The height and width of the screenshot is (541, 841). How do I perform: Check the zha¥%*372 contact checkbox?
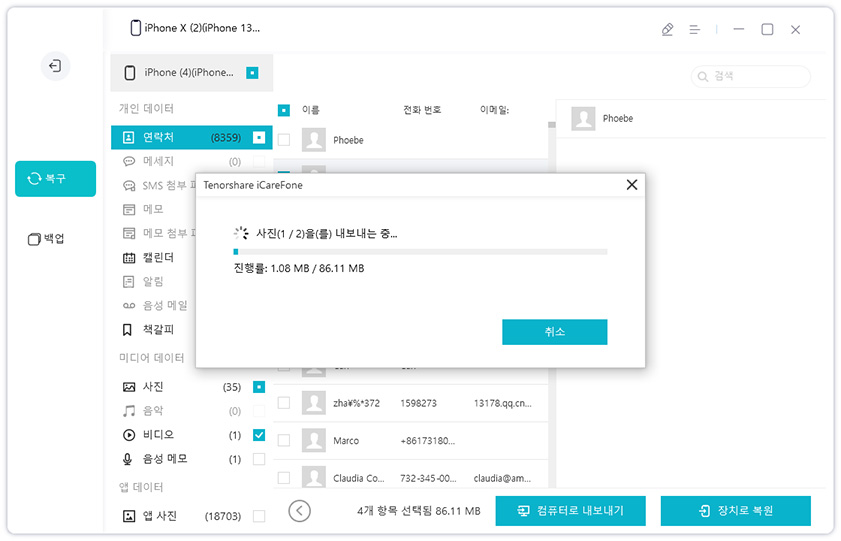[x=284, y=403]
